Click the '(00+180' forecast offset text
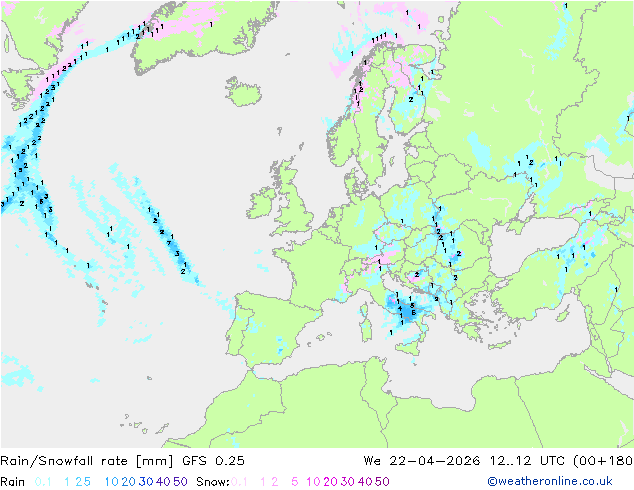The height and width of the screenshot is (490, 634). [603, 461]
